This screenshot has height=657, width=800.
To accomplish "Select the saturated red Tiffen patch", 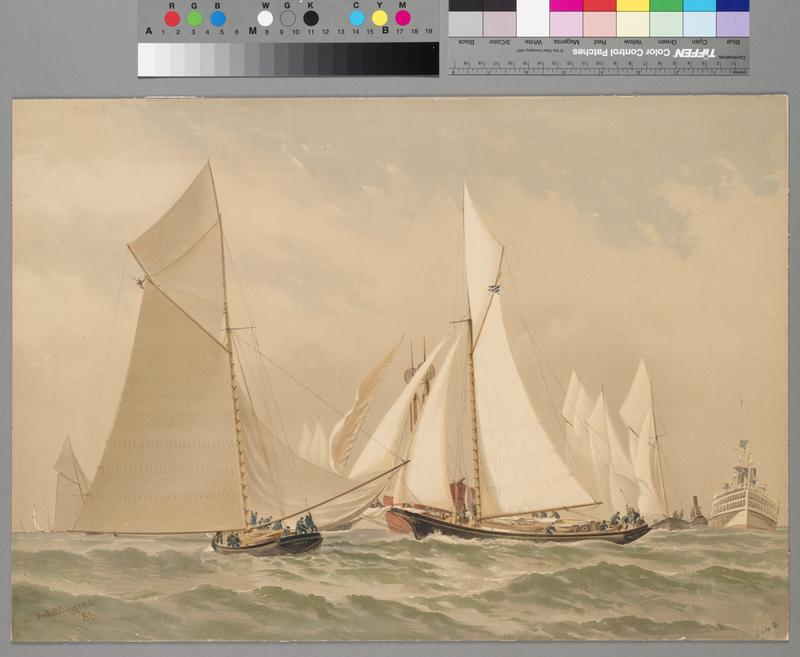I will click(x=599, y=5).
